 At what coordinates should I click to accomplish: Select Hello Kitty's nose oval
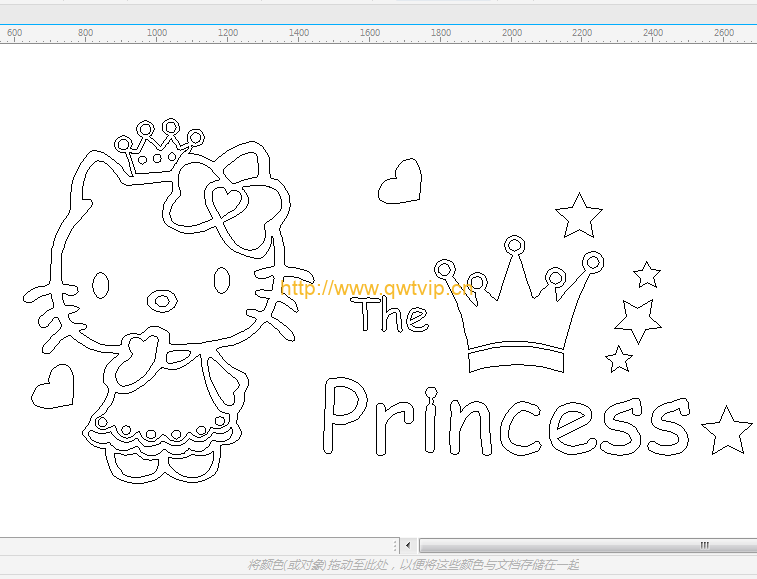162,301
